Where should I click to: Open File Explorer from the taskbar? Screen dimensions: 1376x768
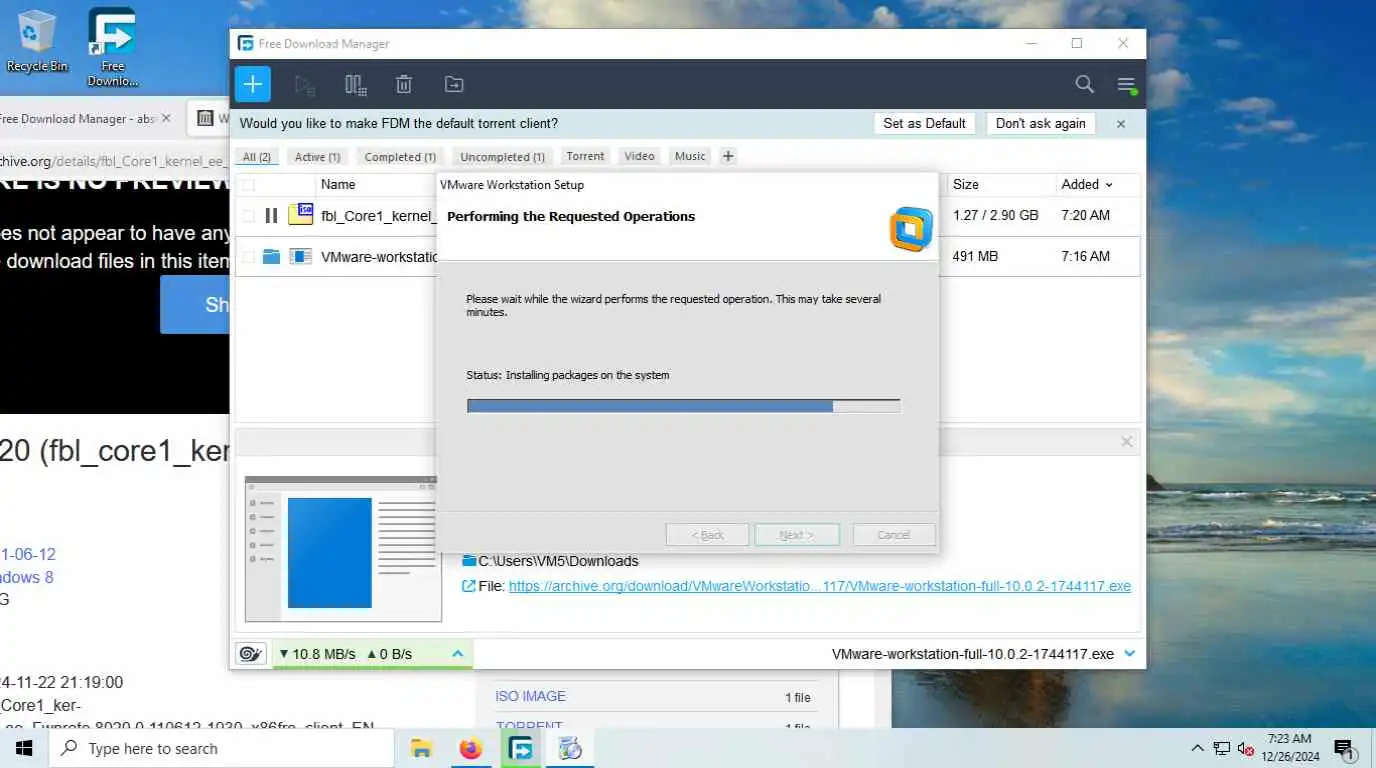(x=421, y=748)
